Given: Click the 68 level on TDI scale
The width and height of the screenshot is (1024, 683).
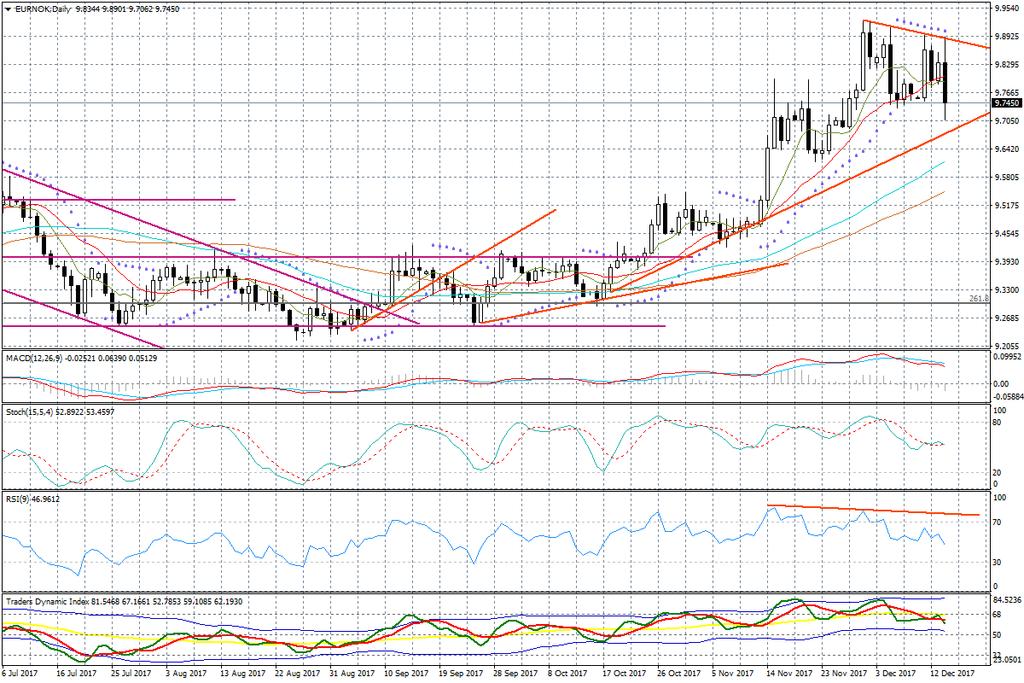Looking at the screenshot, I should (997, 614).
